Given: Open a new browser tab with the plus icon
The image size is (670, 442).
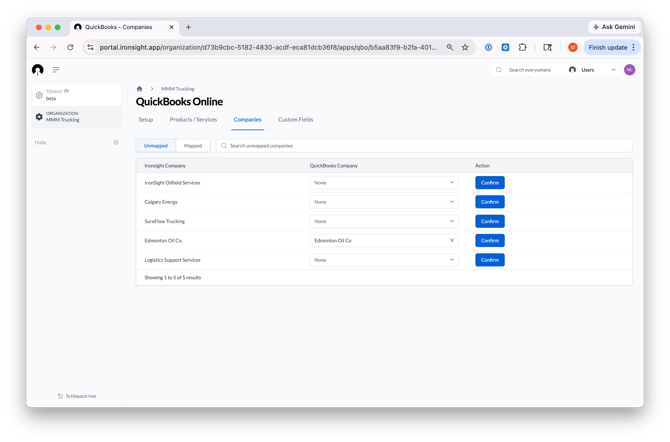Looking at the screenshot, I should (x=188, y=27).
